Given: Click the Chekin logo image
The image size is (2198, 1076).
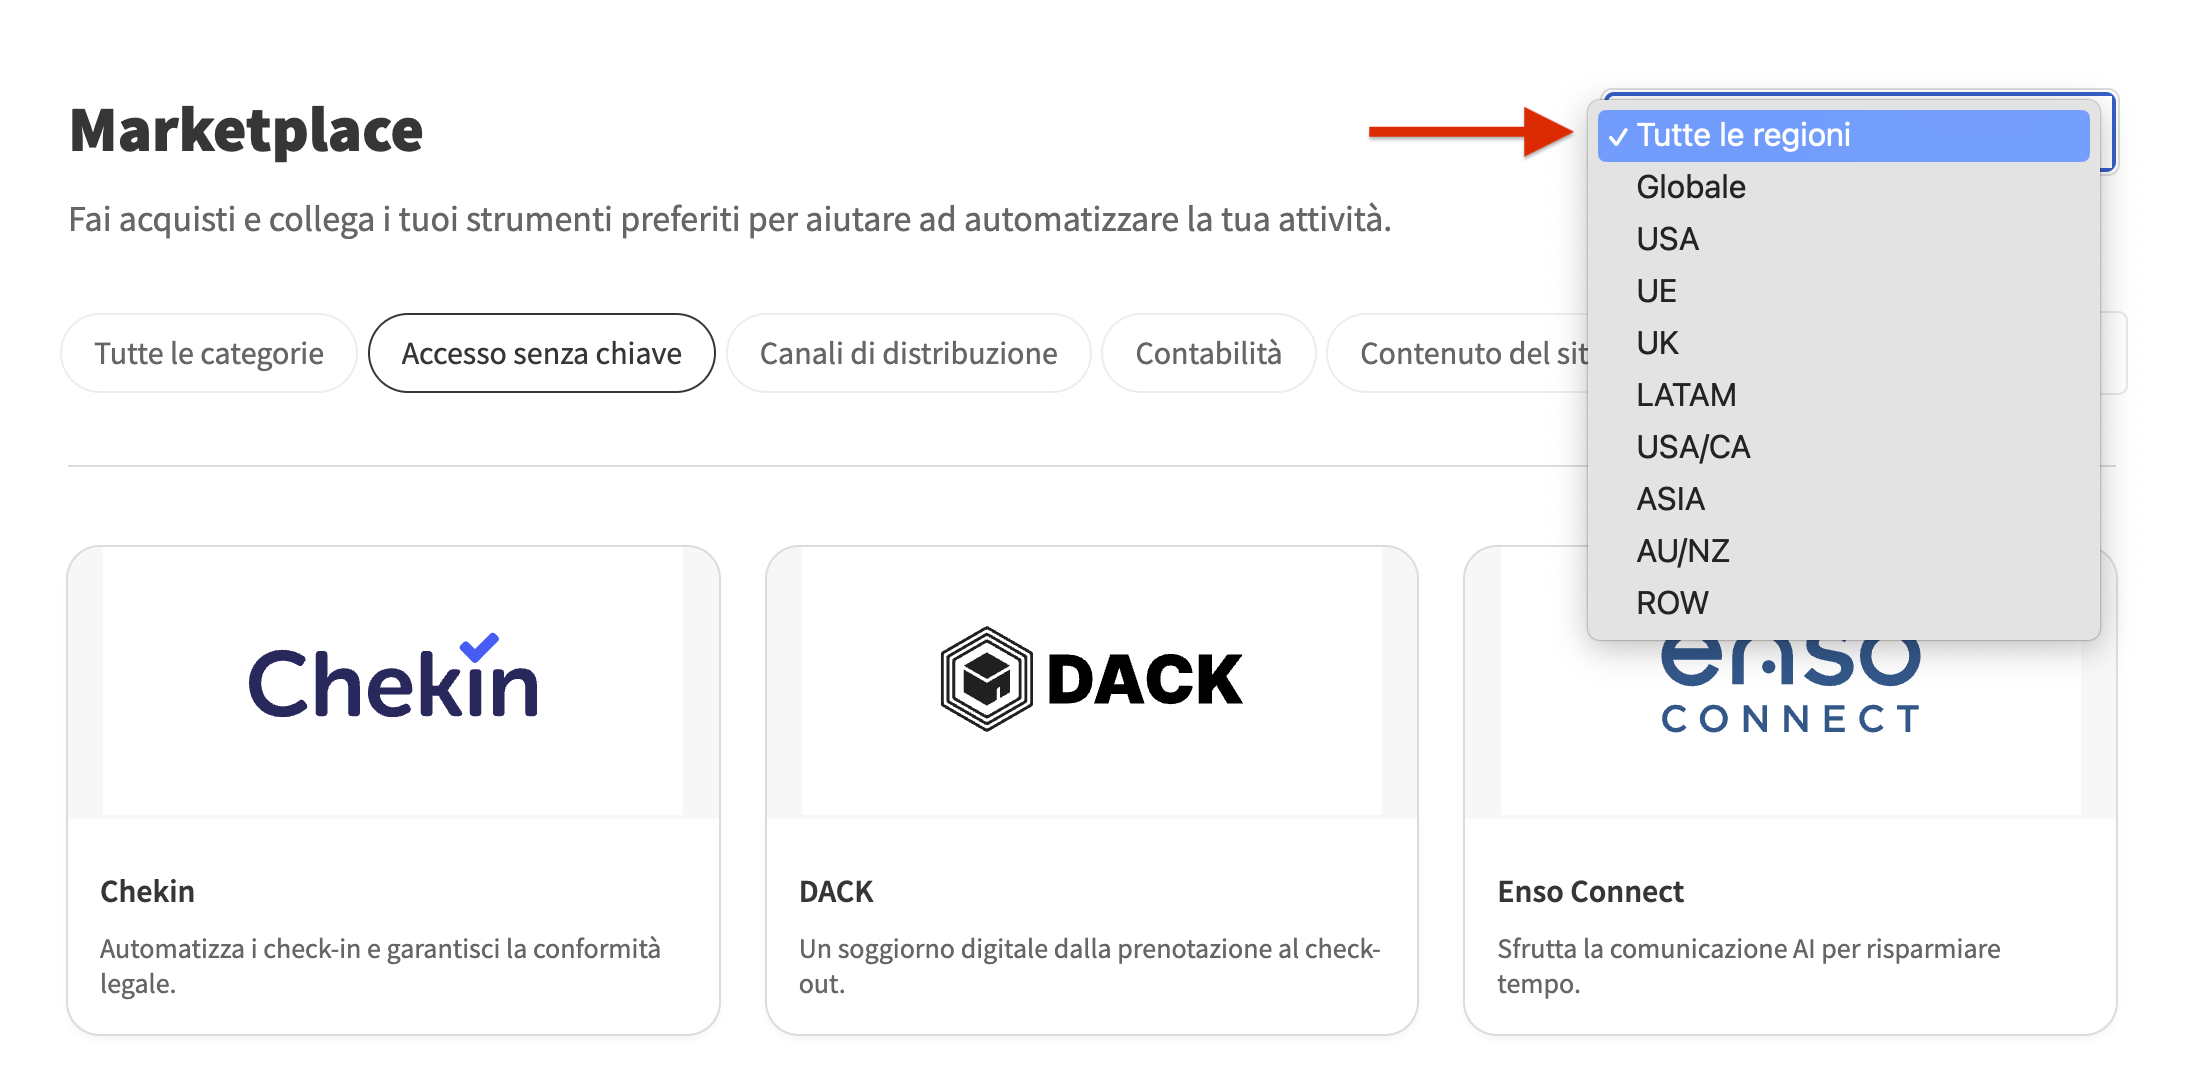Looking at the screenshot, I should pyautogui.click(x=393, y=682).
